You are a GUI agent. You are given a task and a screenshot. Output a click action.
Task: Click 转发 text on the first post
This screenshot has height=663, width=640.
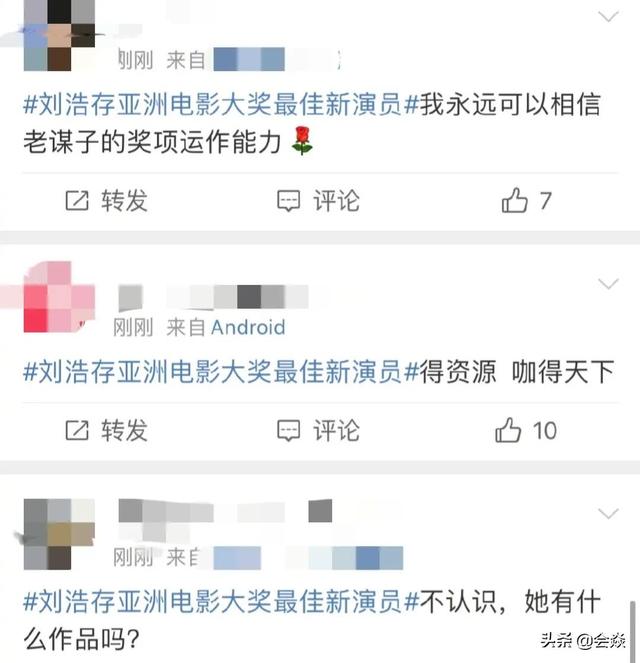(124, 200)
